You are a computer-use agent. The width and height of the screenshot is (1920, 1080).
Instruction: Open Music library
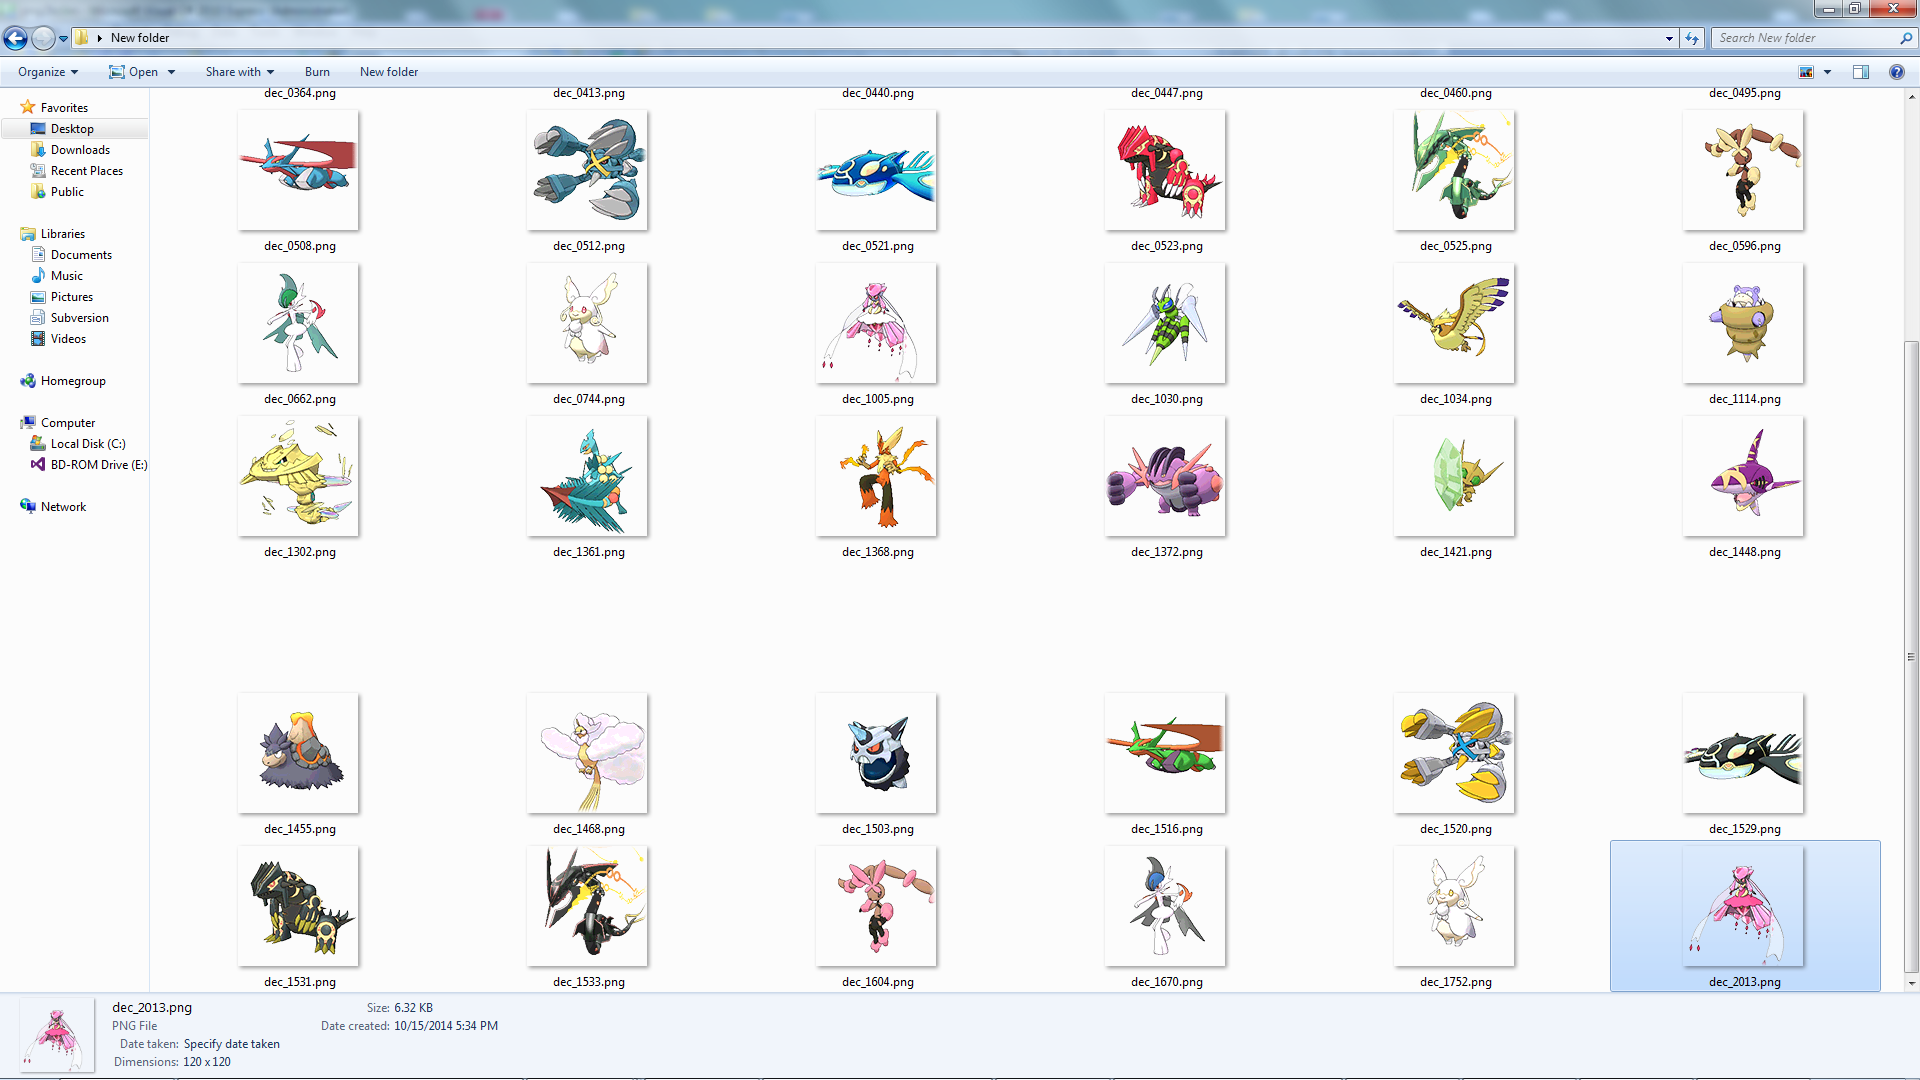[x=67, y=276]
